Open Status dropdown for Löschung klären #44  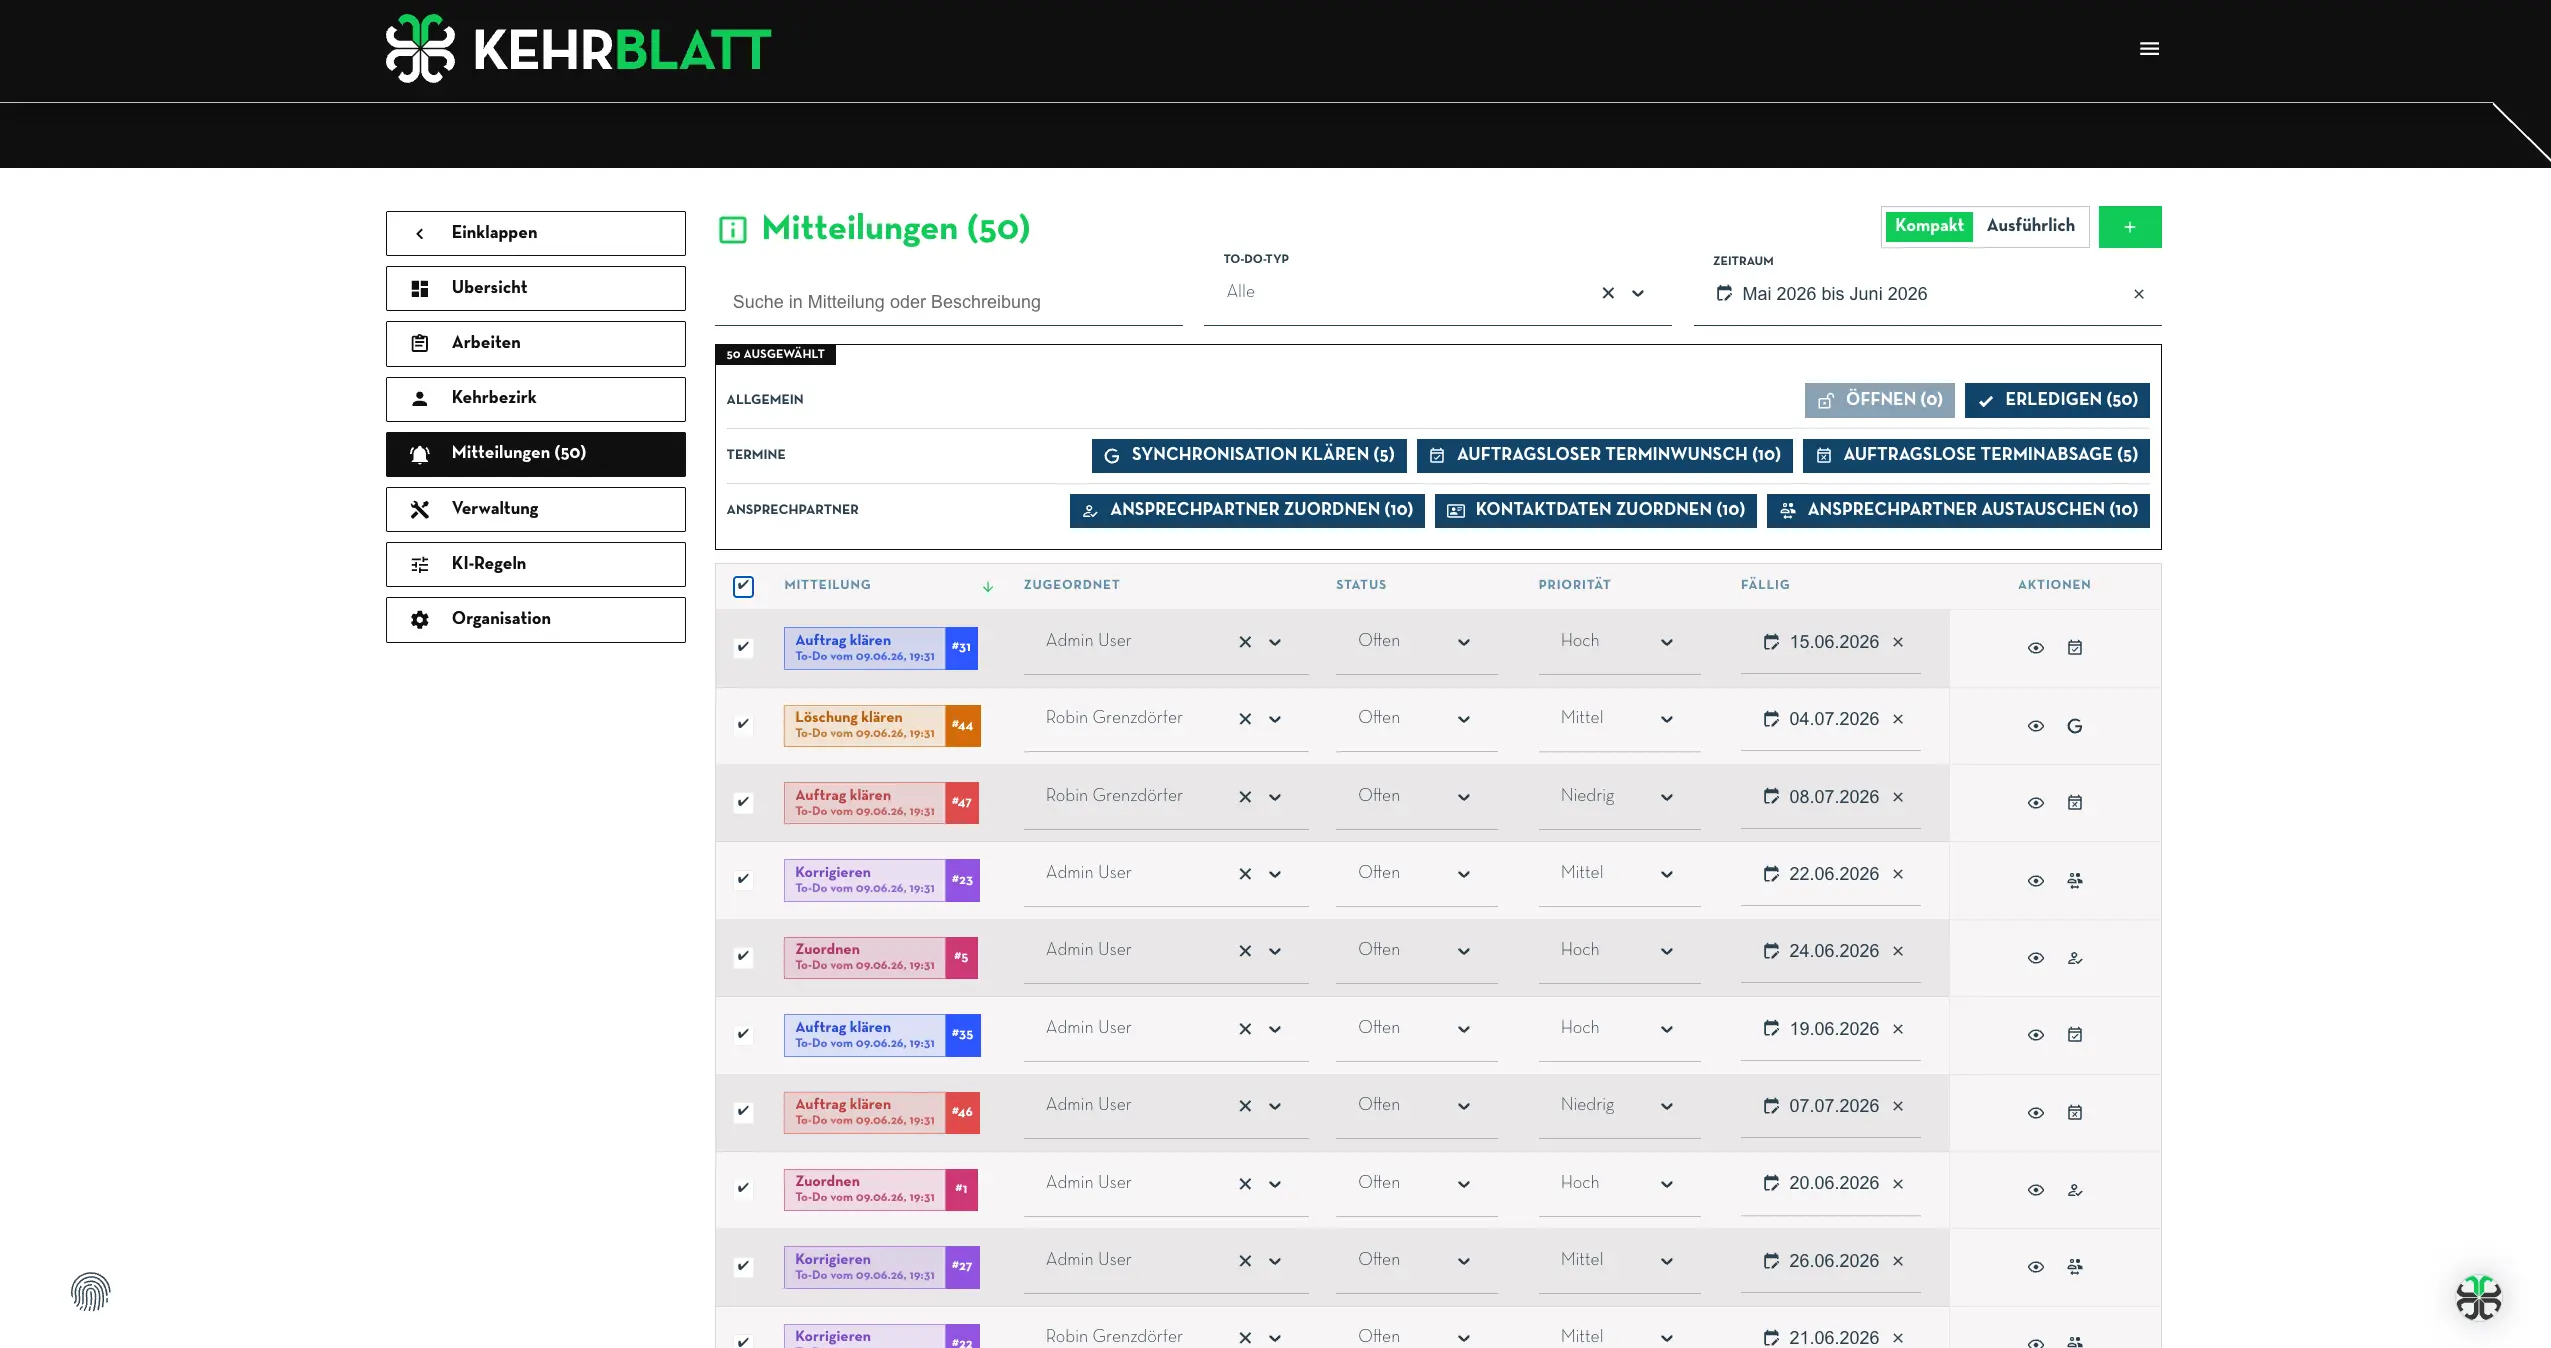(x=1463, y=719)
